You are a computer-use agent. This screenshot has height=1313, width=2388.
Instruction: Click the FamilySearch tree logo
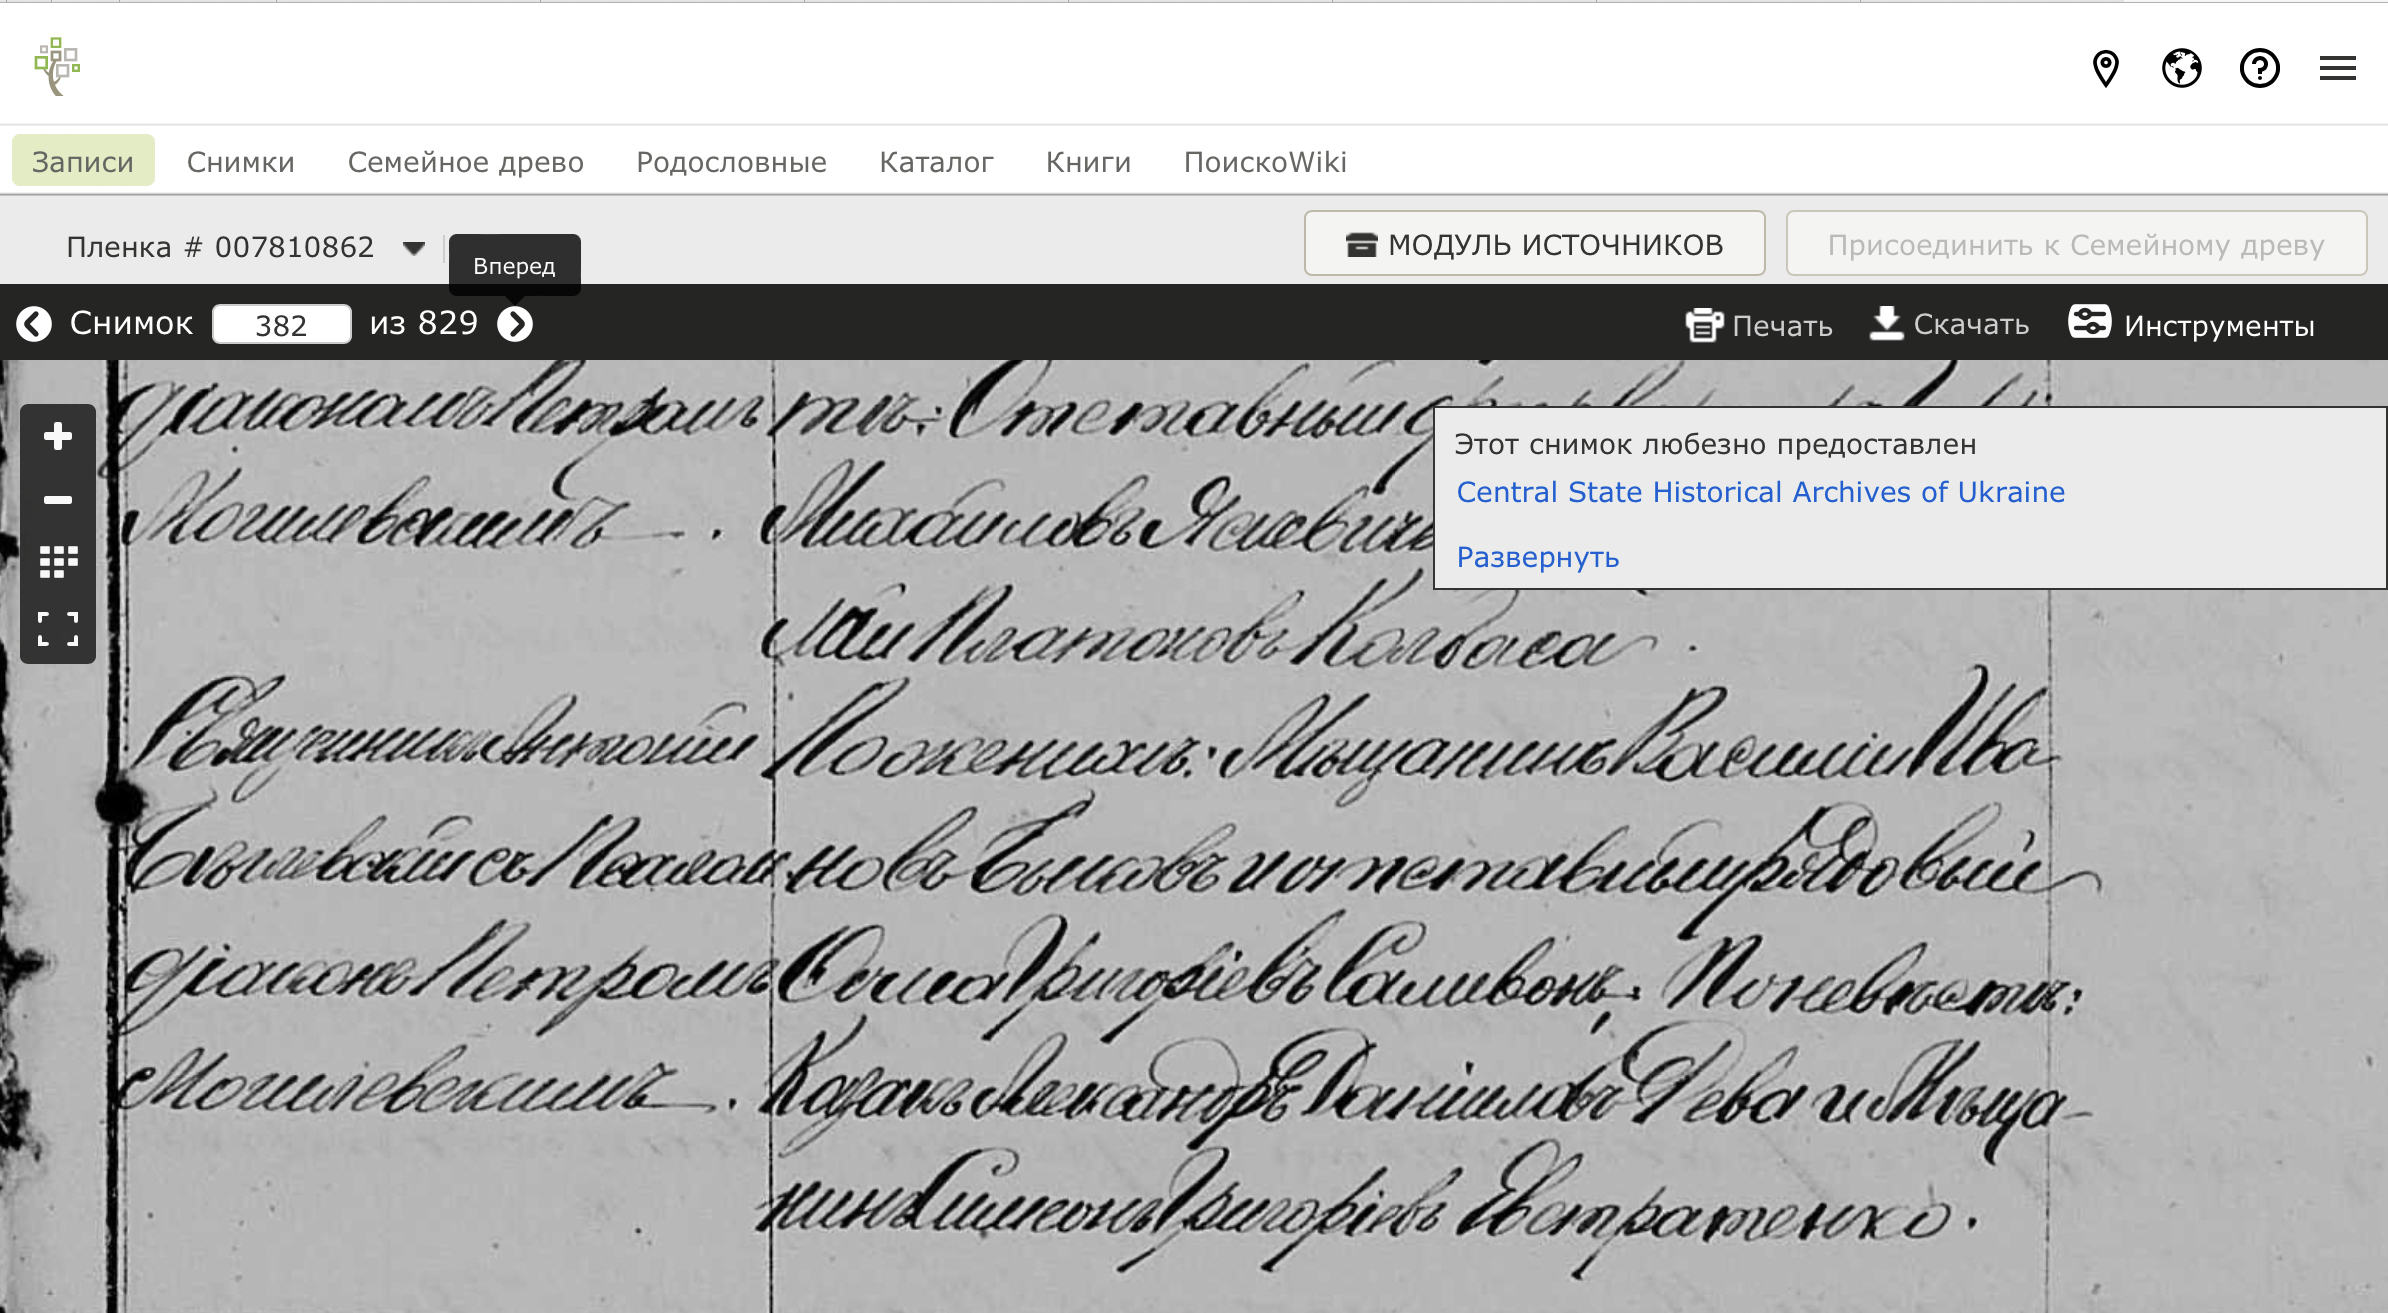pyautogui.click(x=57, y=67)
